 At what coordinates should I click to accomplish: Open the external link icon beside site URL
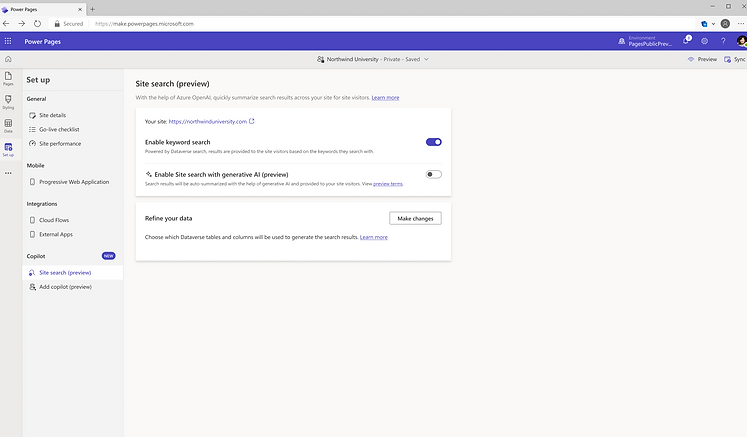252,121
